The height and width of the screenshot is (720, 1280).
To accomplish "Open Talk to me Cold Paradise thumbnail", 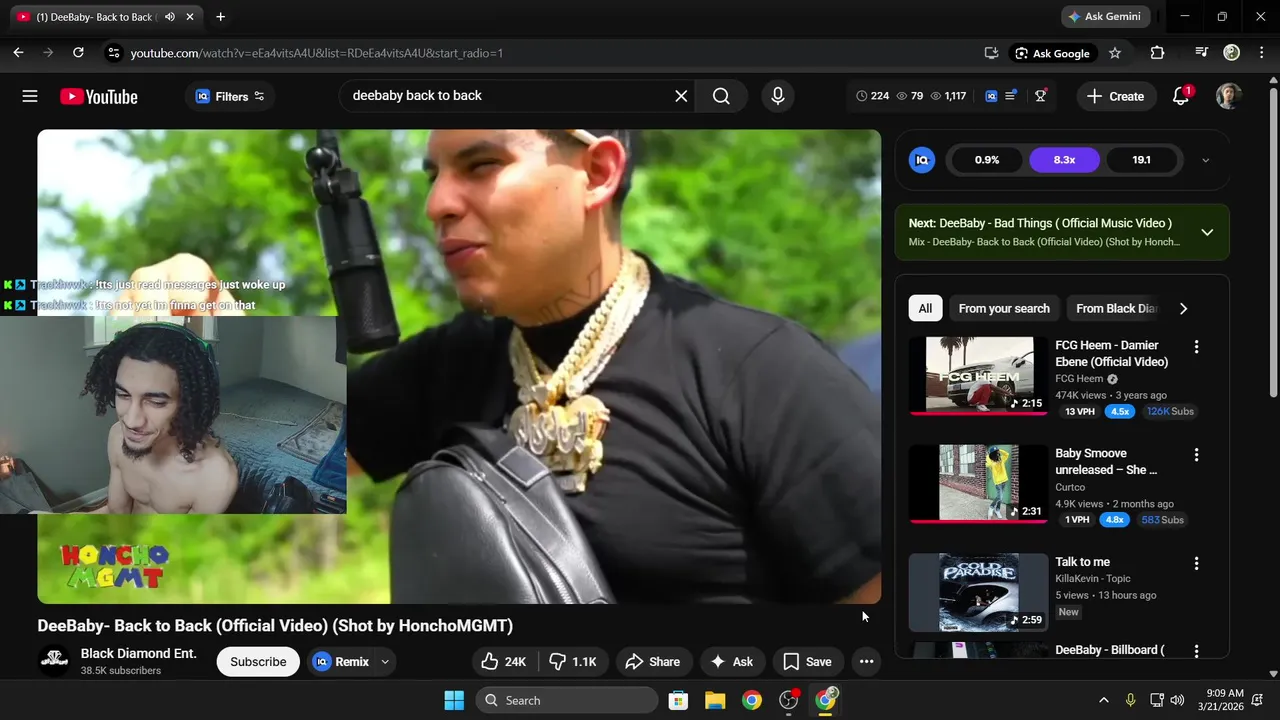I will coord(978,592).
